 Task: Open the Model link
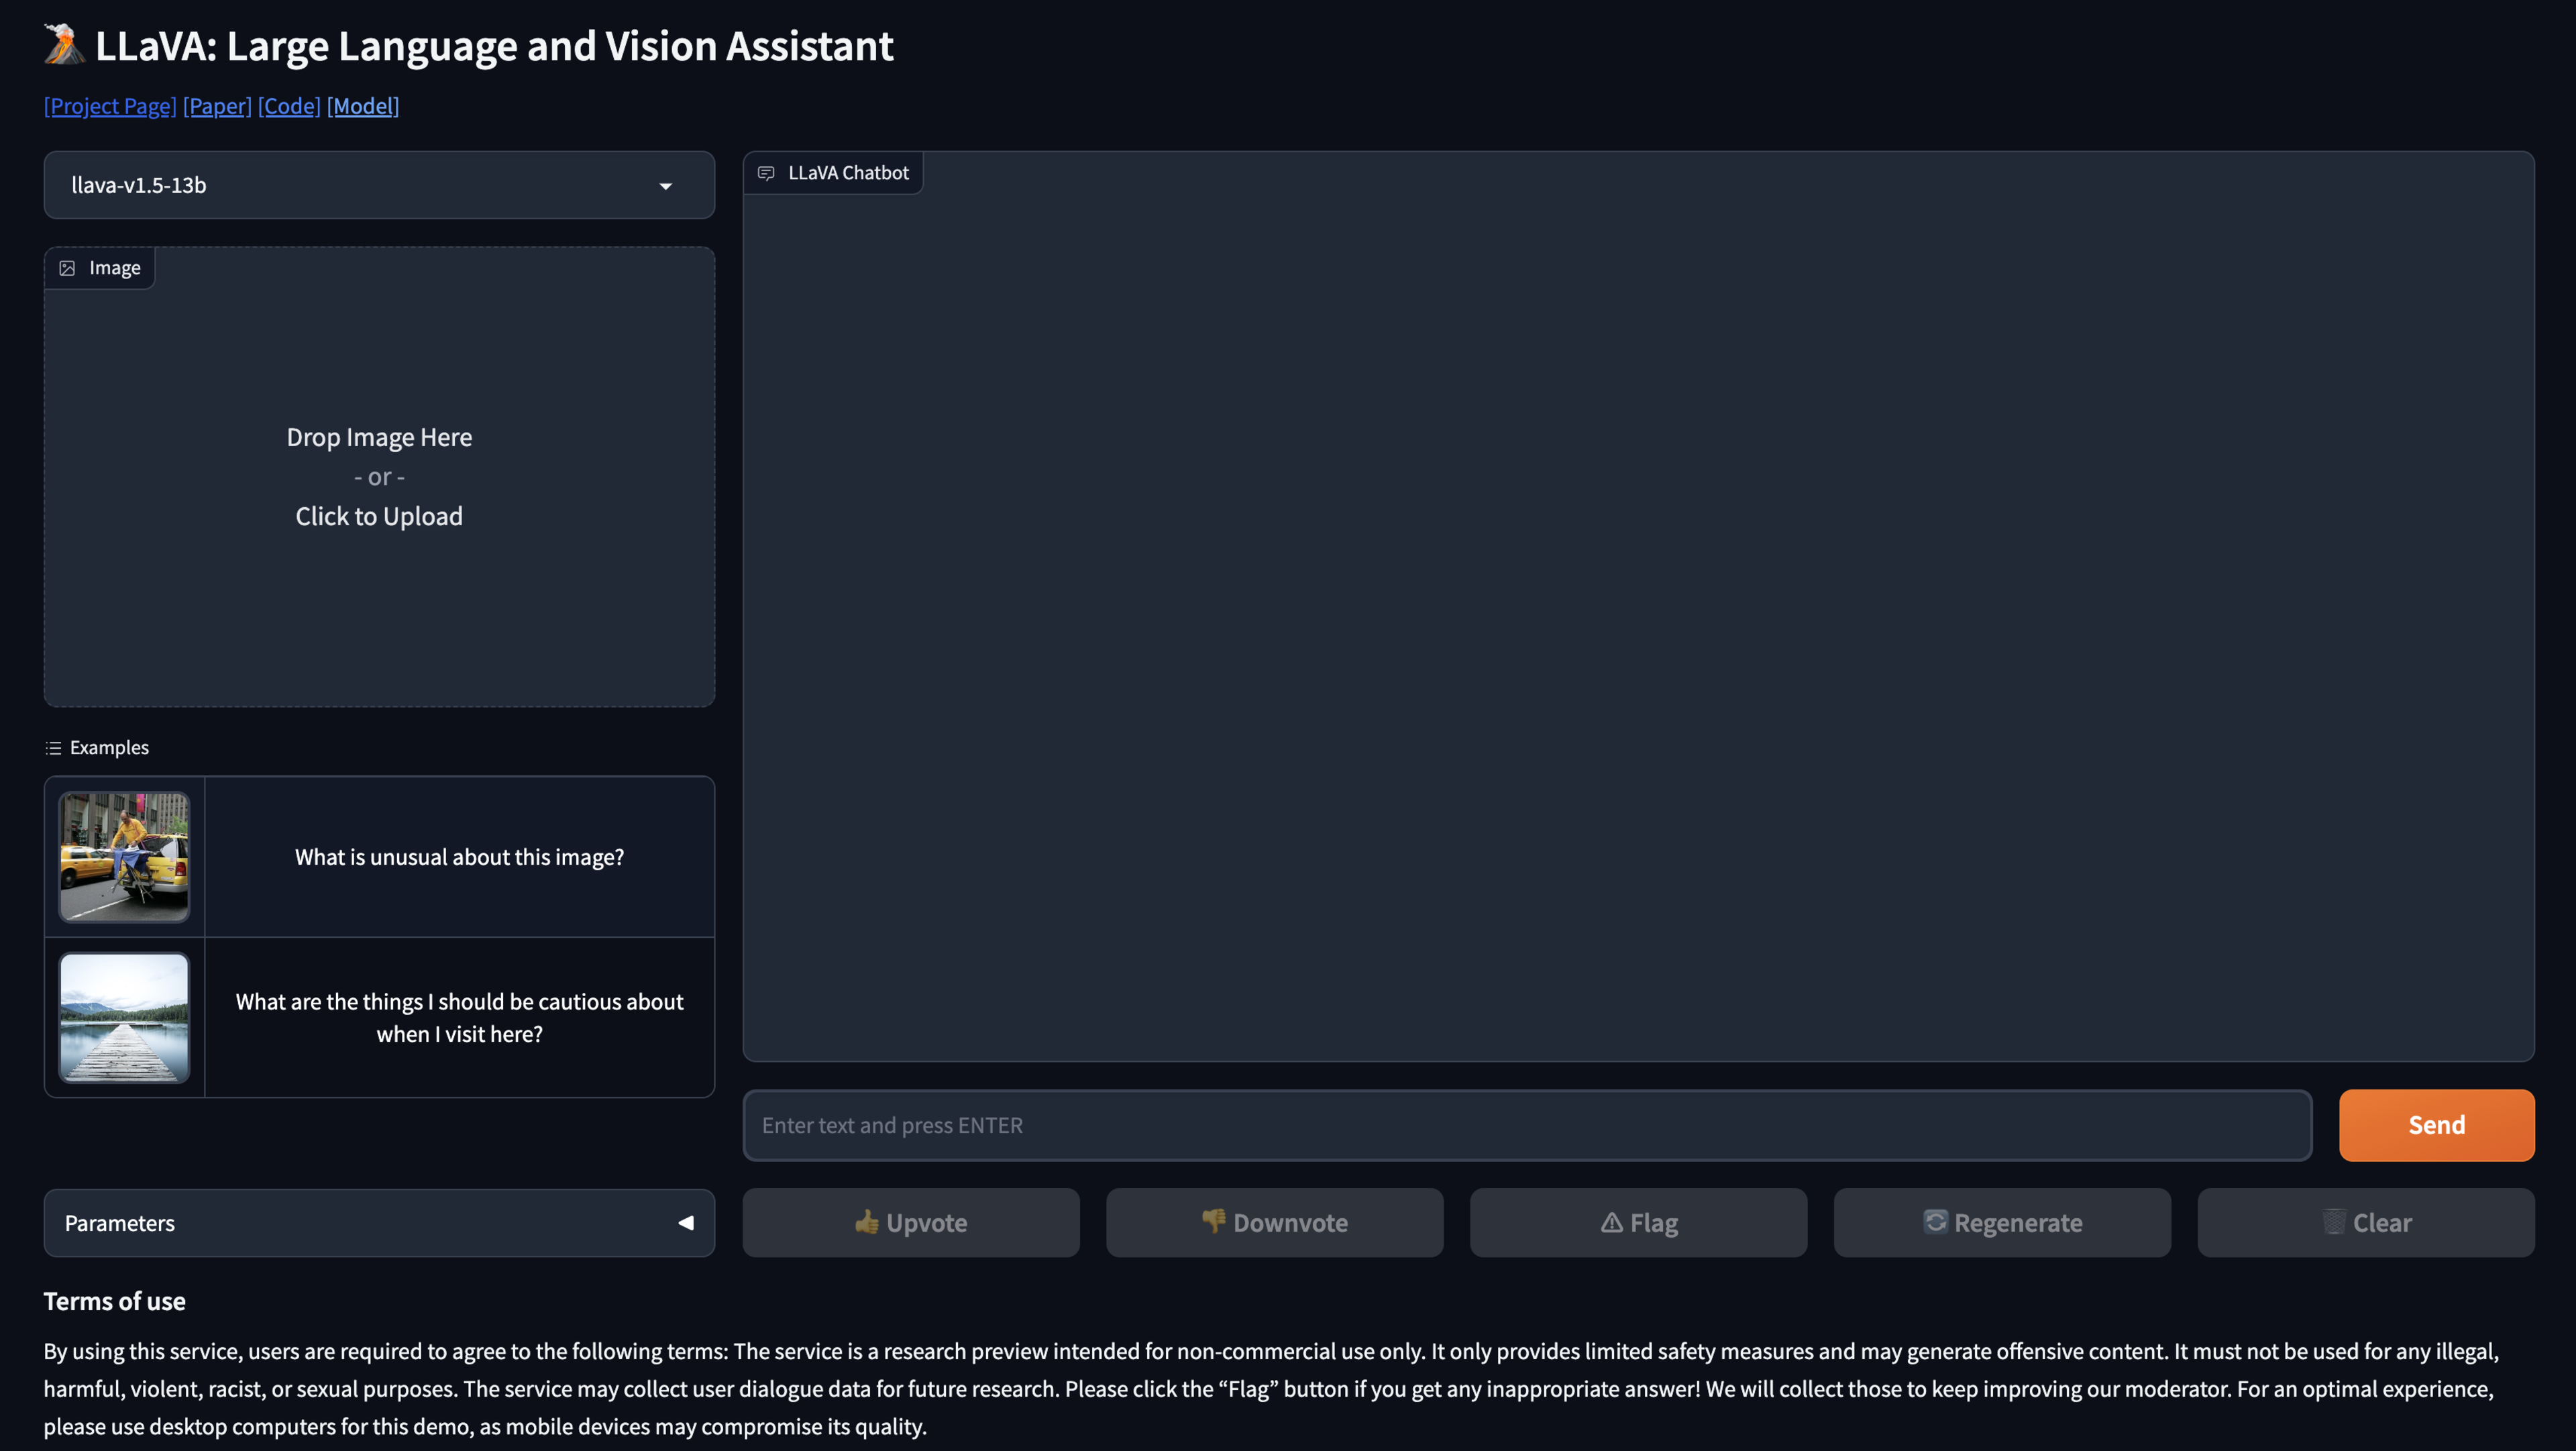click(x=363, y=106)
